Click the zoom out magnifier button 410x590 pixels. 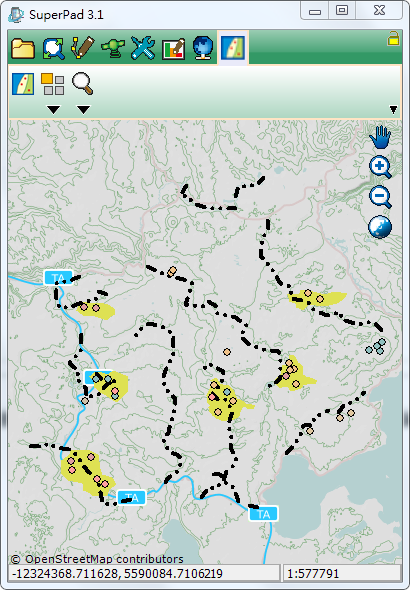pos(380,197)
